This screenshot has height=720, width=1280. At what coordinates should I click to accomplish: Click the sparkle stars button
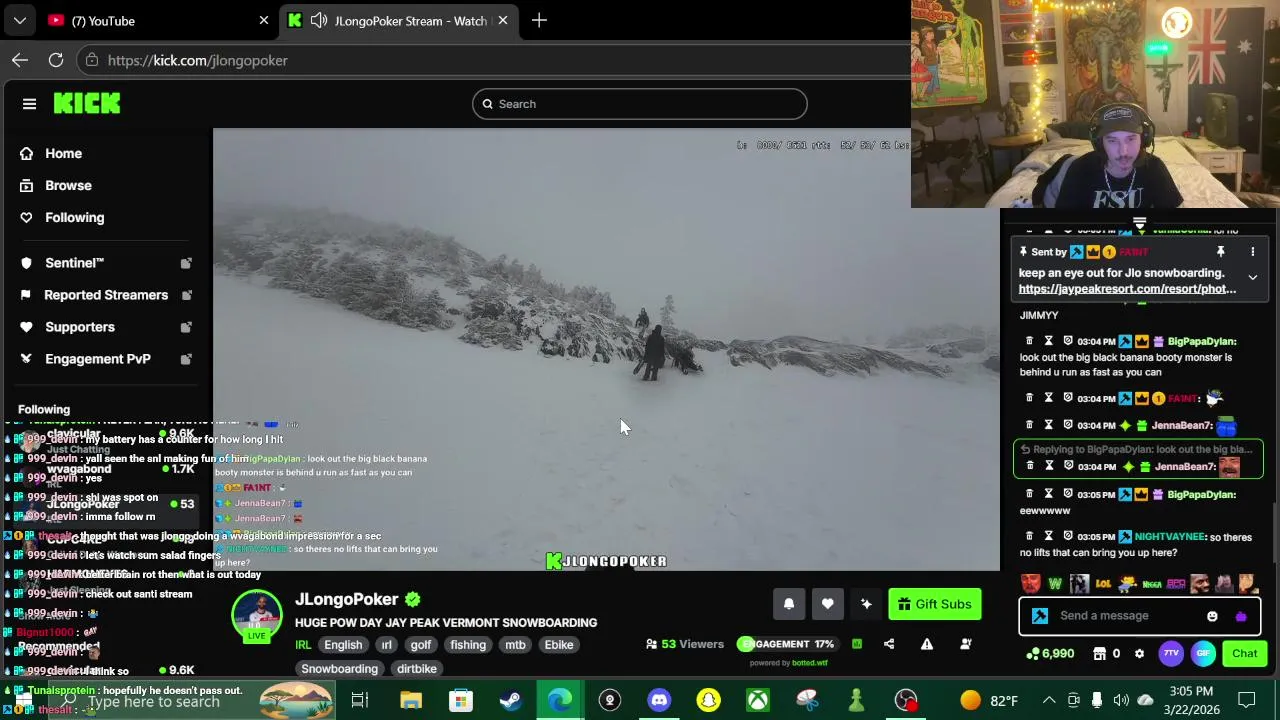pyautogui.click(x=866, y=604)
